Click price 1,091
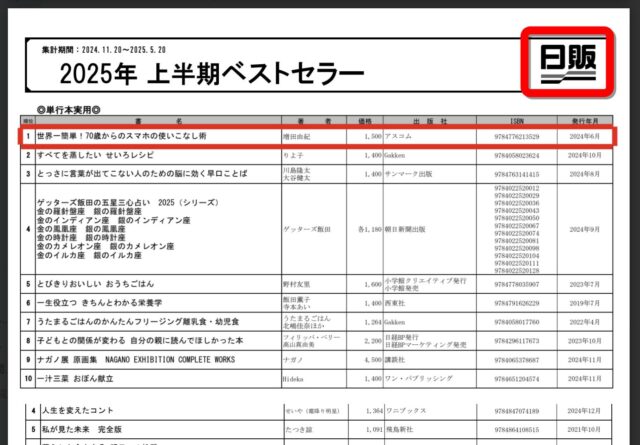The height and width of the screenshot is (445, 640). point(373,430)
